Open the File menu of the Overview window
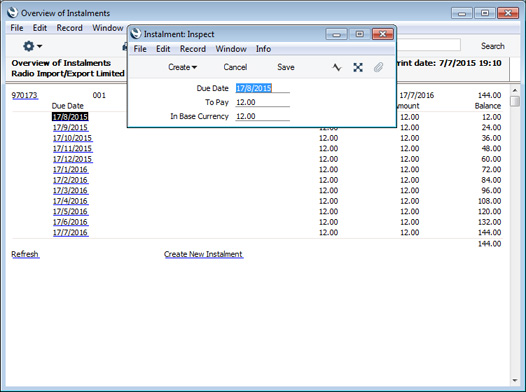Image resolution: width=526 pixels, height=392 pixels. tap(17, 28)
